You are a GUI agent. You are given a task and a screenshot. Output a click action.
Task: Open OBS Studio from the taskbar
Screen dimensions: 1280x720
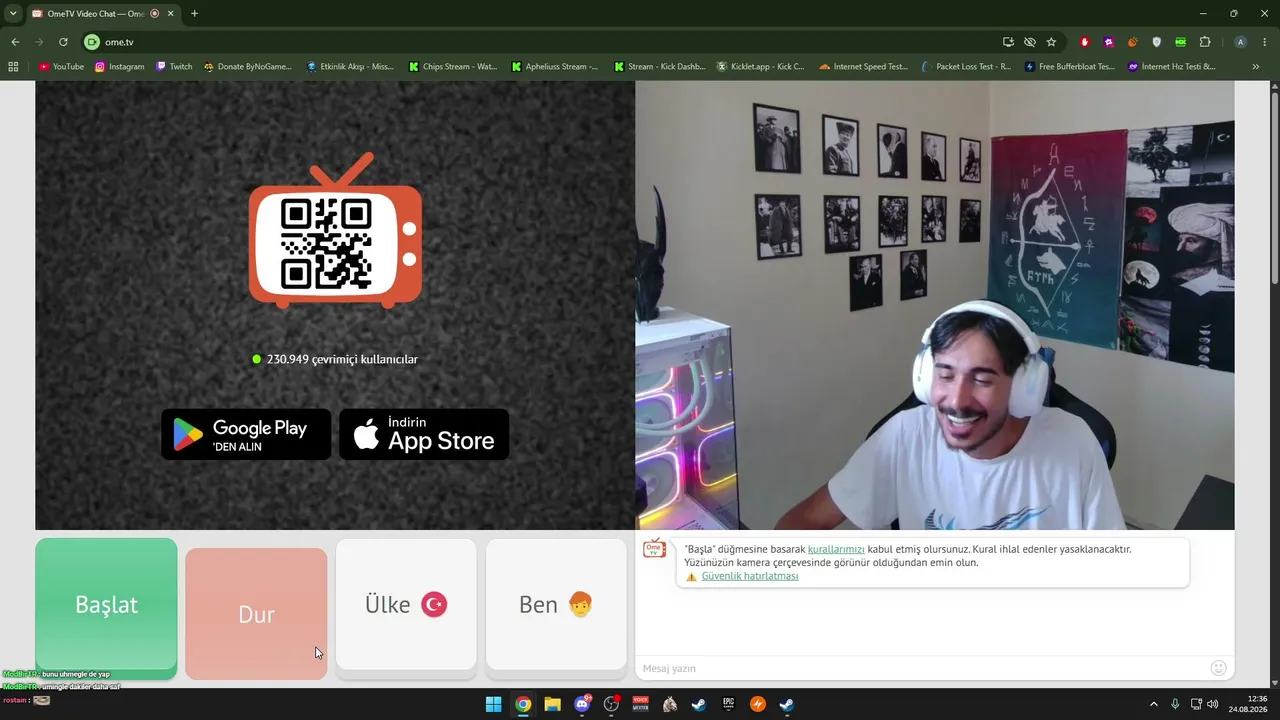[x=611, y=704]
